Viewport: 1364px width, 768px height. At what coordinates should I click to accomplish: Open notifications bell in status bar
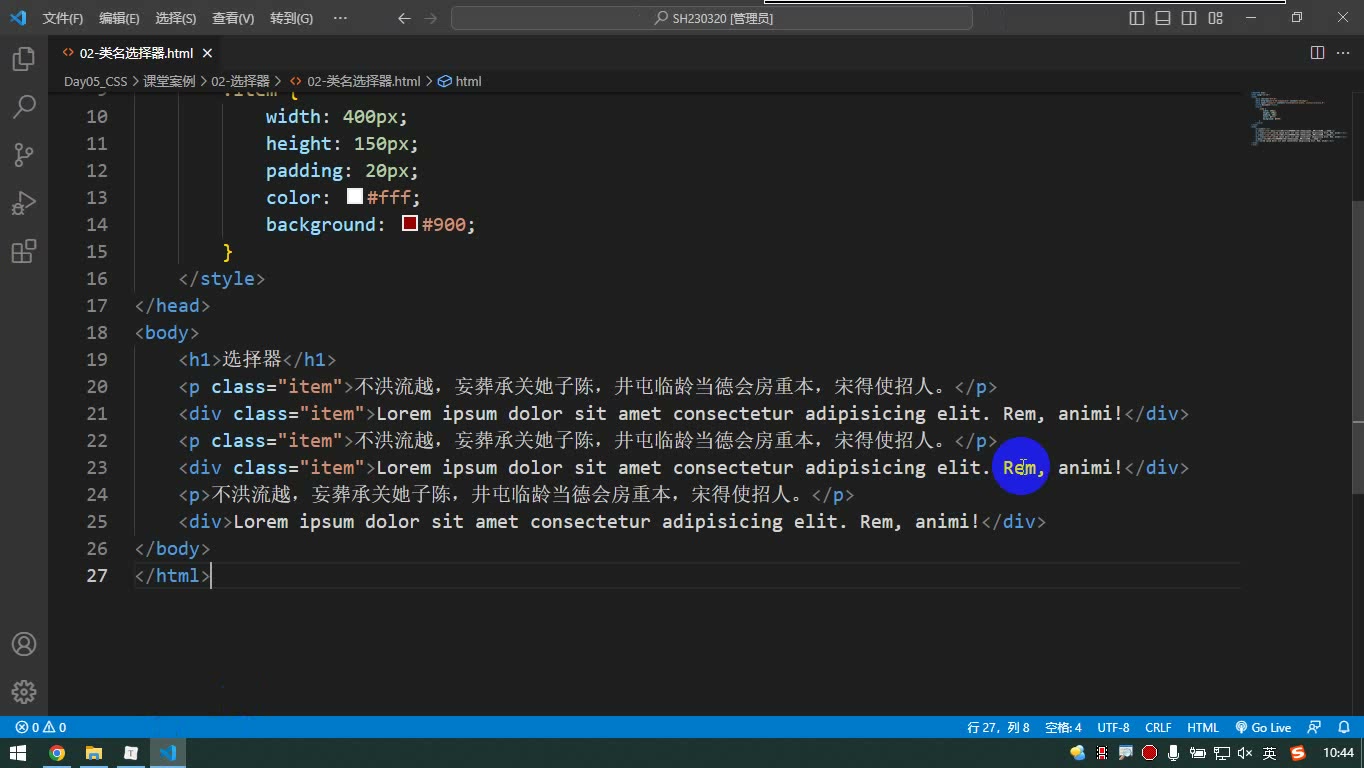coord(1342,728)
